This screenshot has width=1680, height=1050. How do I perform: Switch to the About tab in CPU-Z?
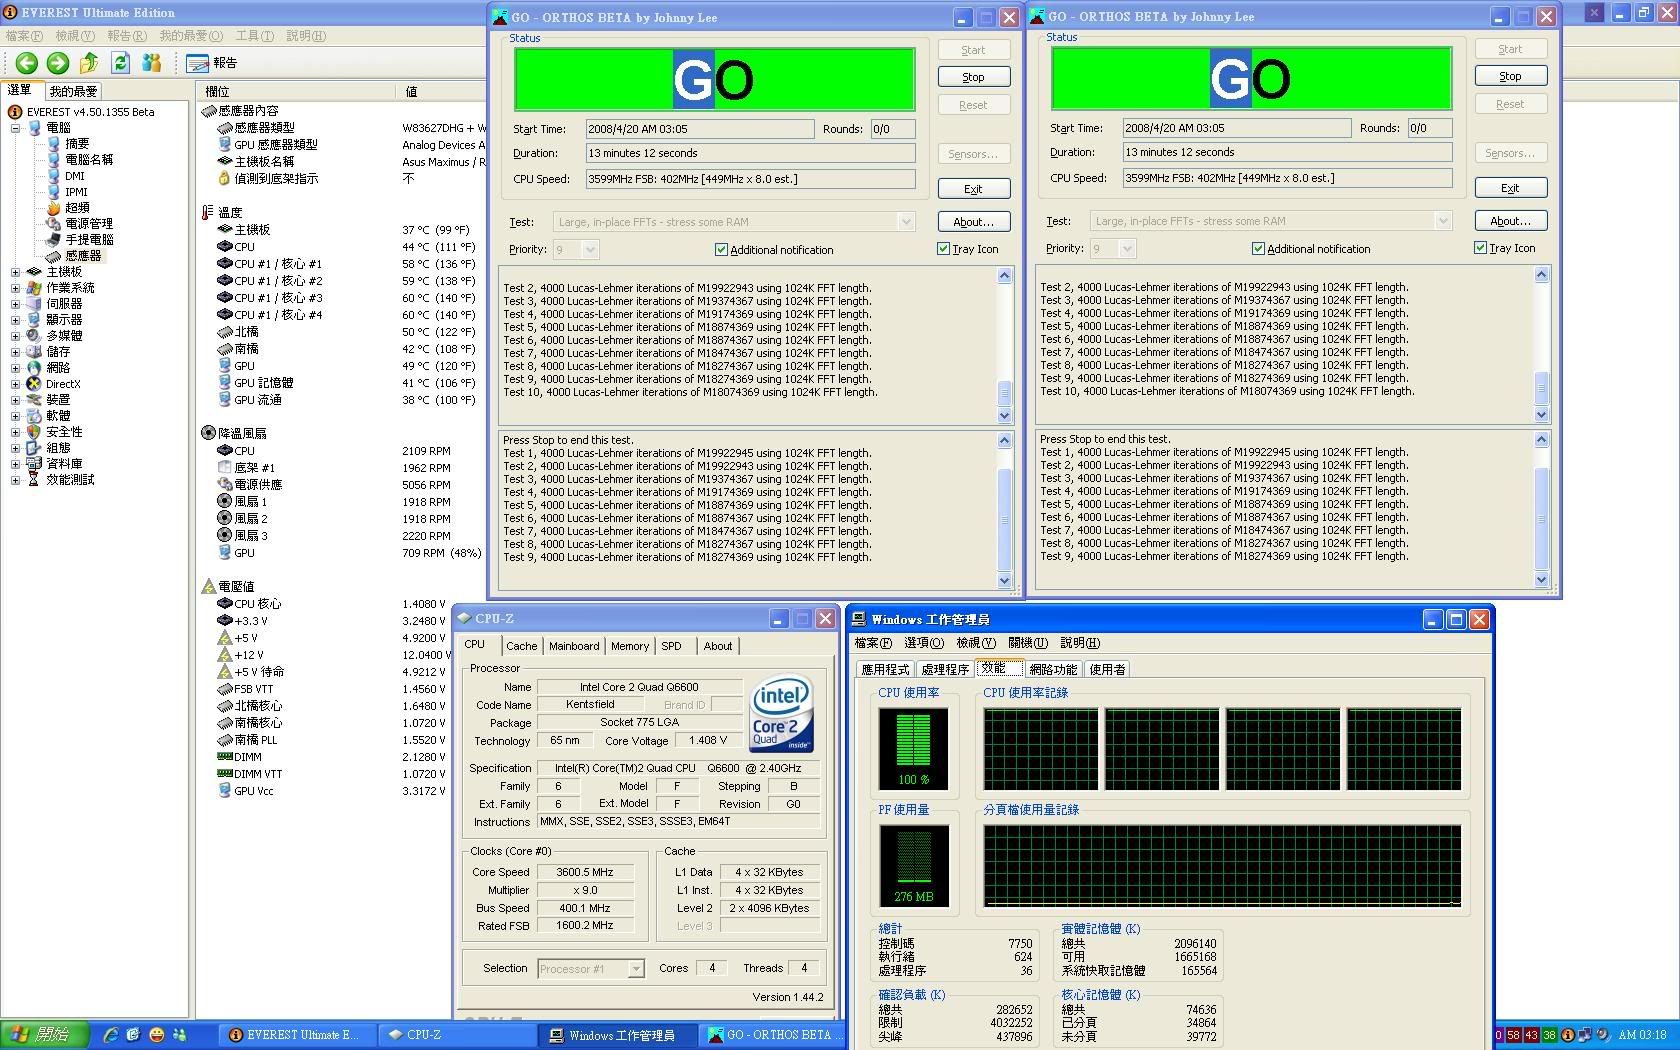(718, 646)
